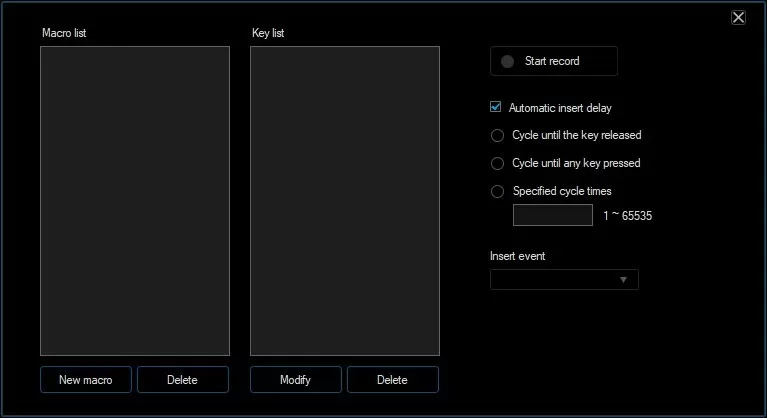The height and width of the screenshot is (418, 767).
Task: Click inside the empty Key list box
Action: (344, 200)
